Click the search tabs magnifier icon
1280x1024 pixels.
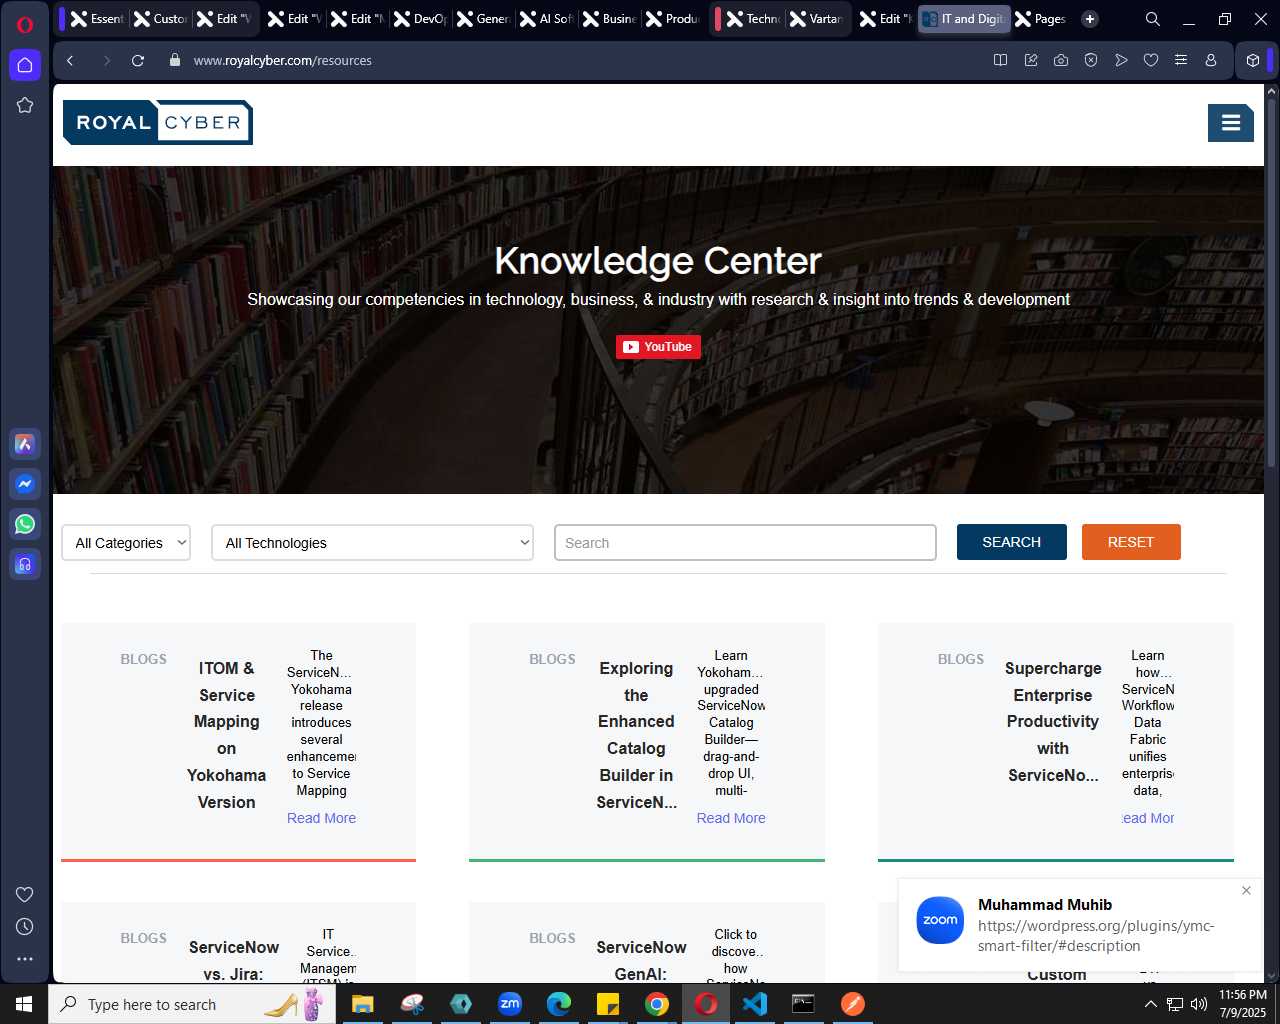pos(1152,19)
